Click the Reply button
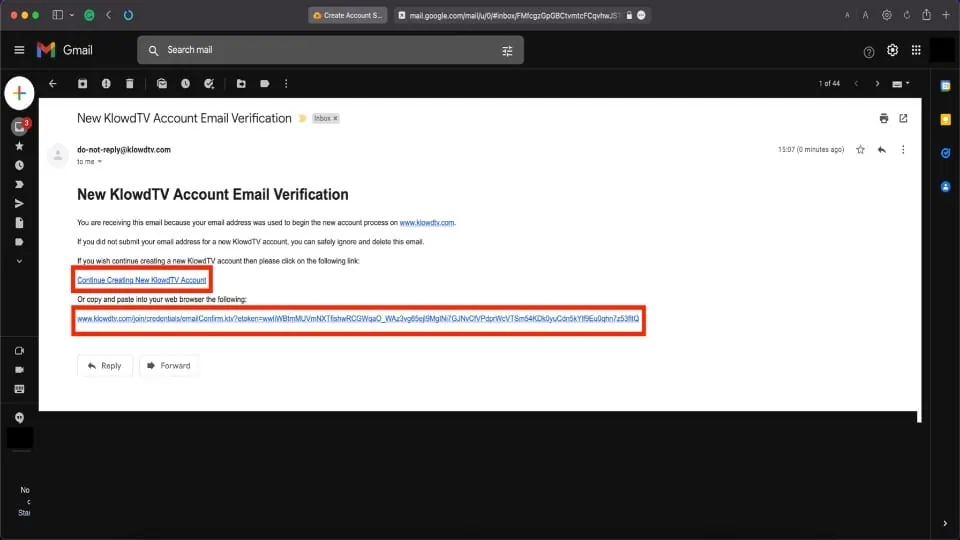 point(105,366)
